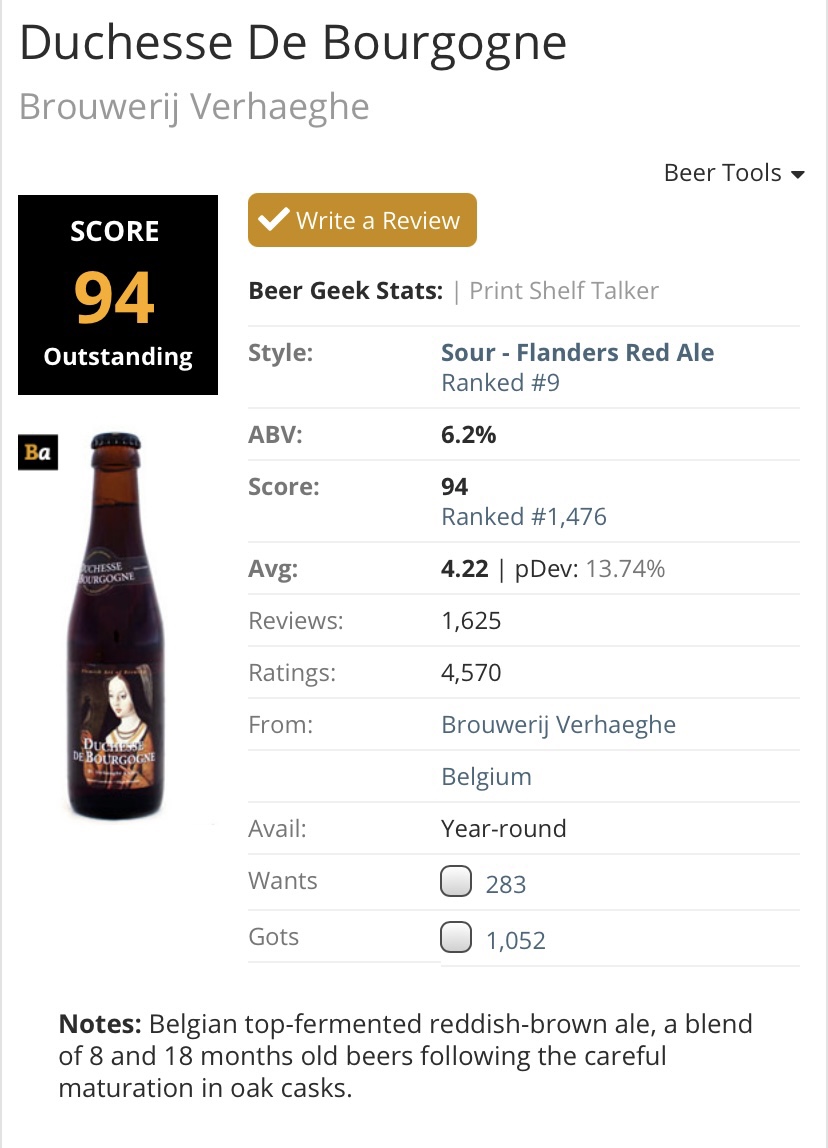Check the Wants checkbox
The height and width of the screenshot is (1148, 828).
pos(456,882)
